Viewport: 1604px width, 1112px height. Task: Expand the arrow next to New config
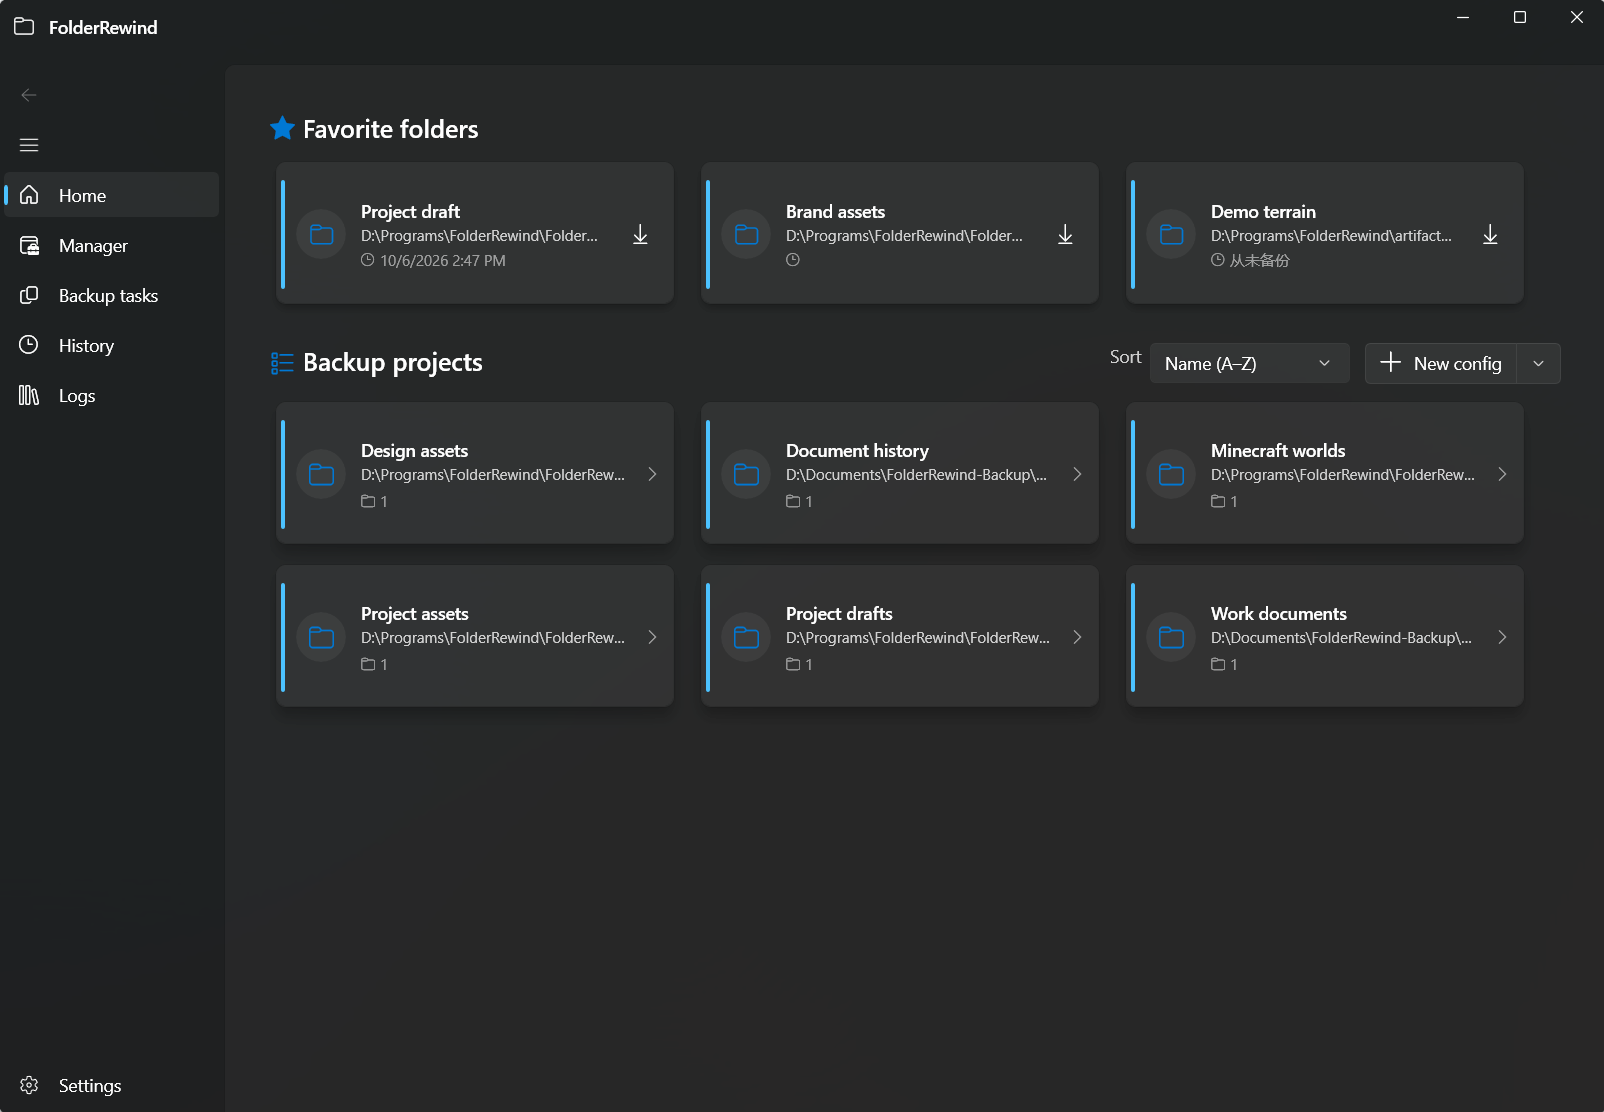tap(1539, 363)
